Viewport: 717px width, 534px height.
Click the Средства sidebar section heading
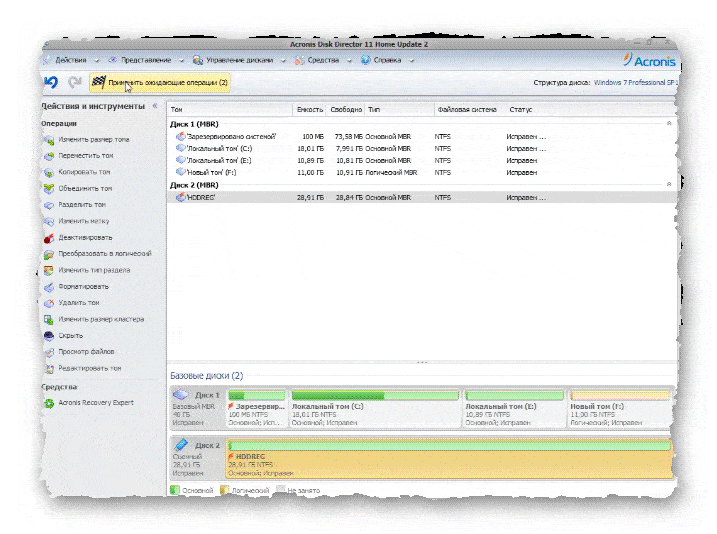tap(59, 387)
